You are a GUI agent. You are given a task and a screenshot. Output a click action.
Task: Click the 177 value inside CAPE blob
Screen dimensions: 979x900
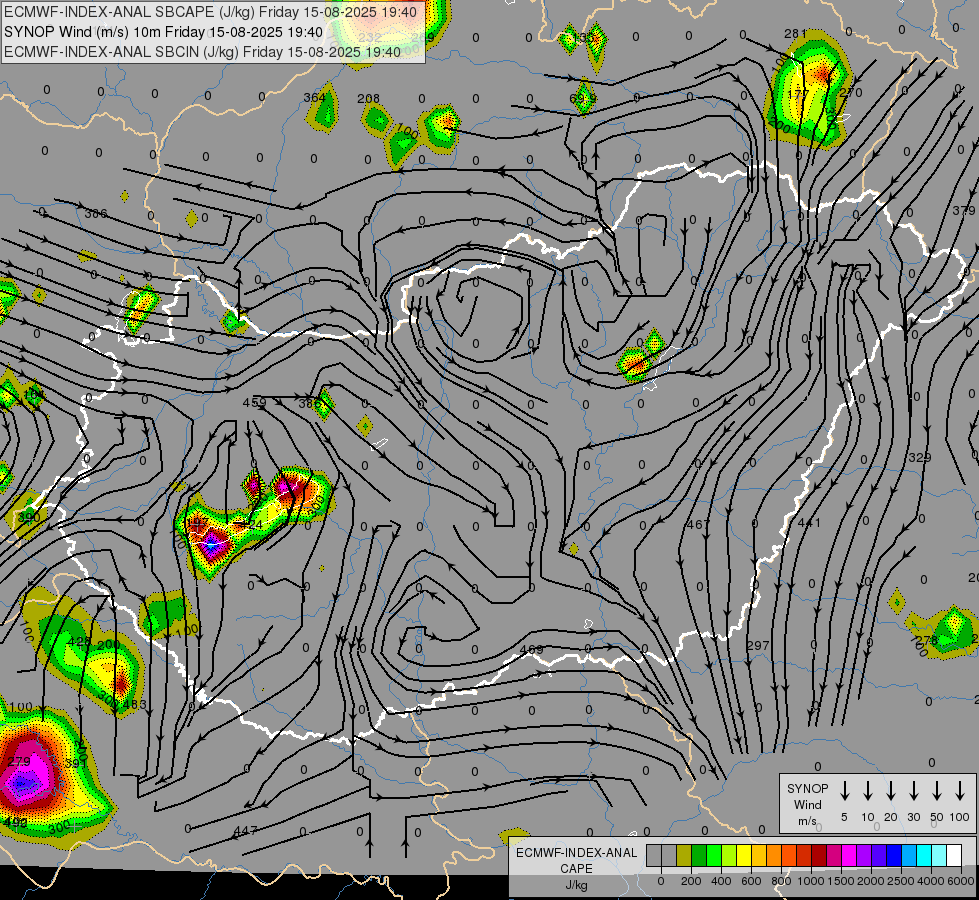[798, 94]
